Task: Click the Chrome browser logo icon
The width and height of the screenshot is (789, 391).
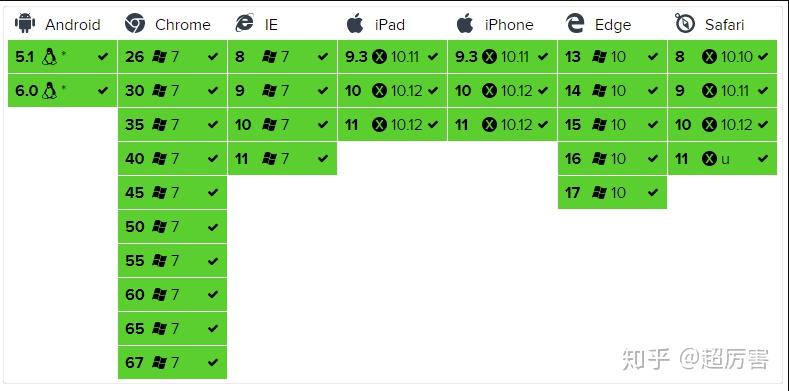Action: click(135, 23)
